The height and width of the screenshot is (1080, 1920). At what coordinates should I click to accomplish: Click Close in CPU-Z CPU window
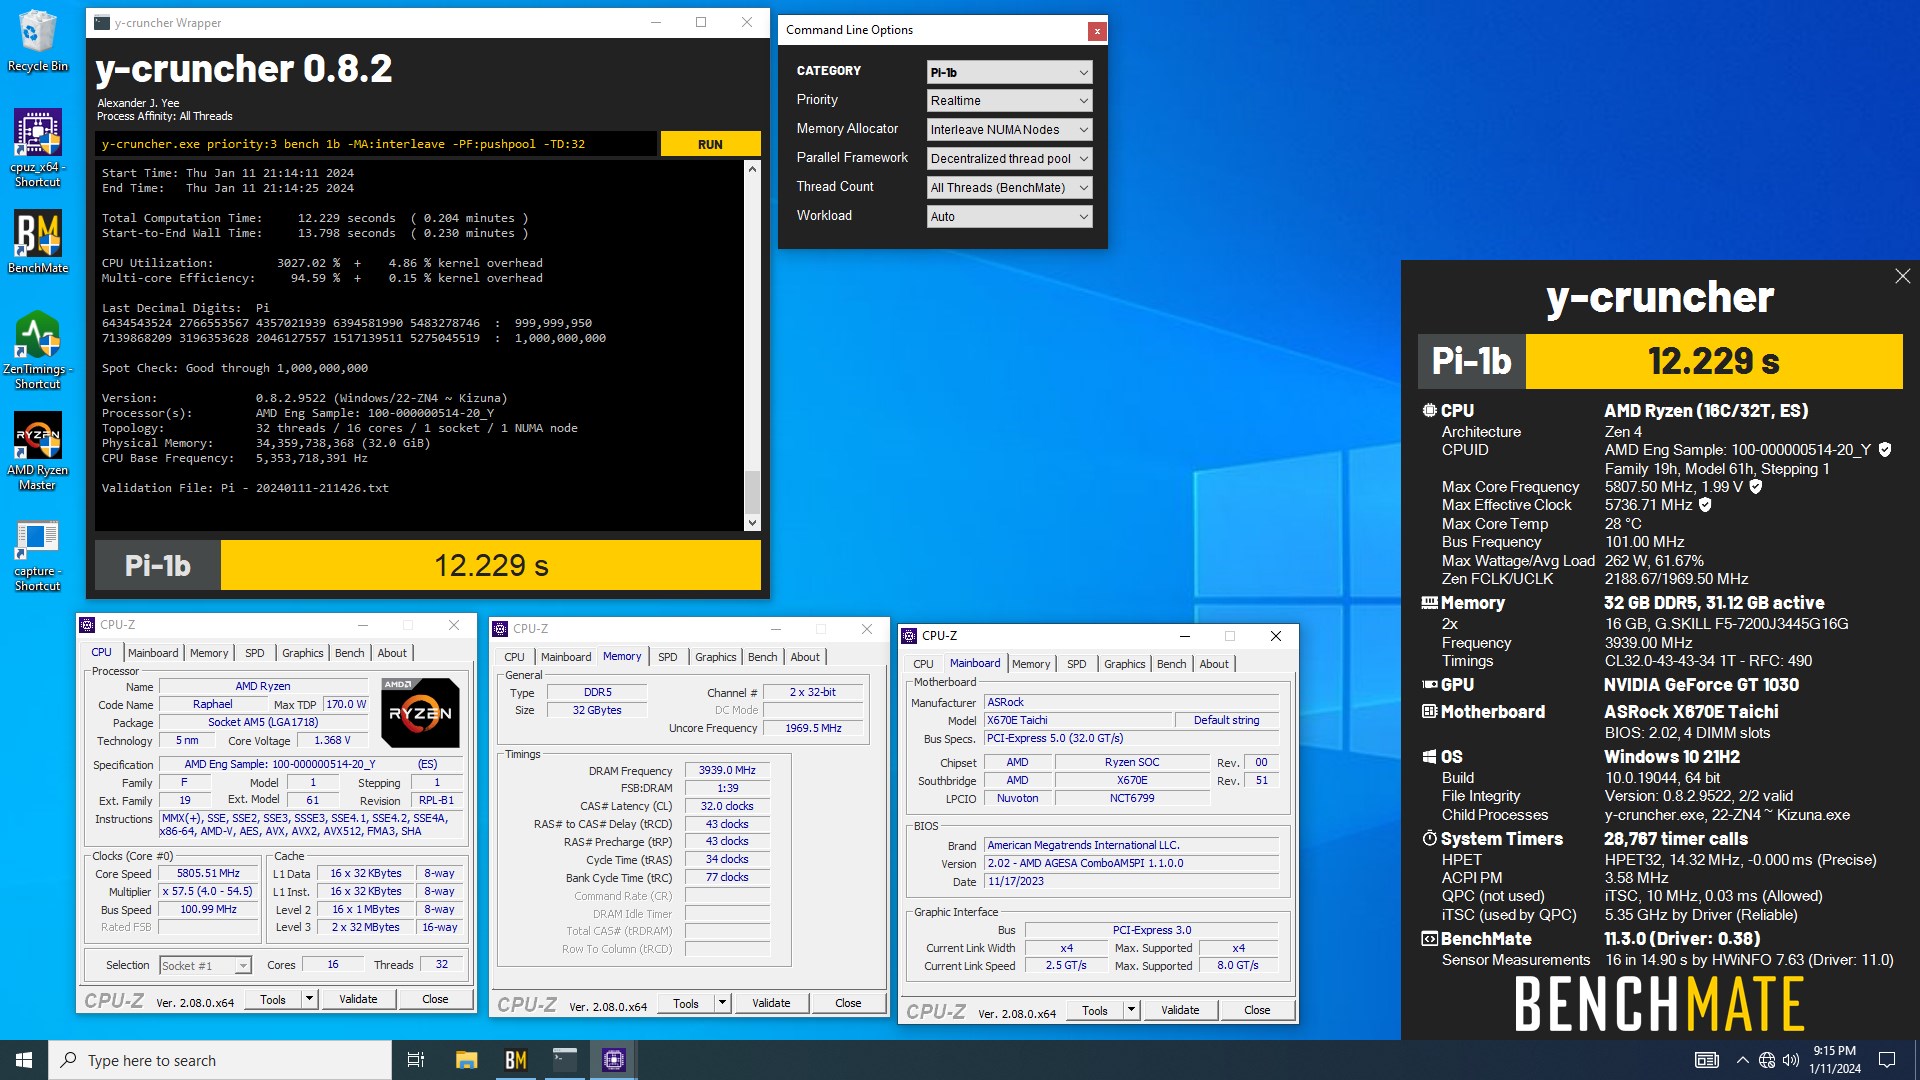click(x=435, y=999)
